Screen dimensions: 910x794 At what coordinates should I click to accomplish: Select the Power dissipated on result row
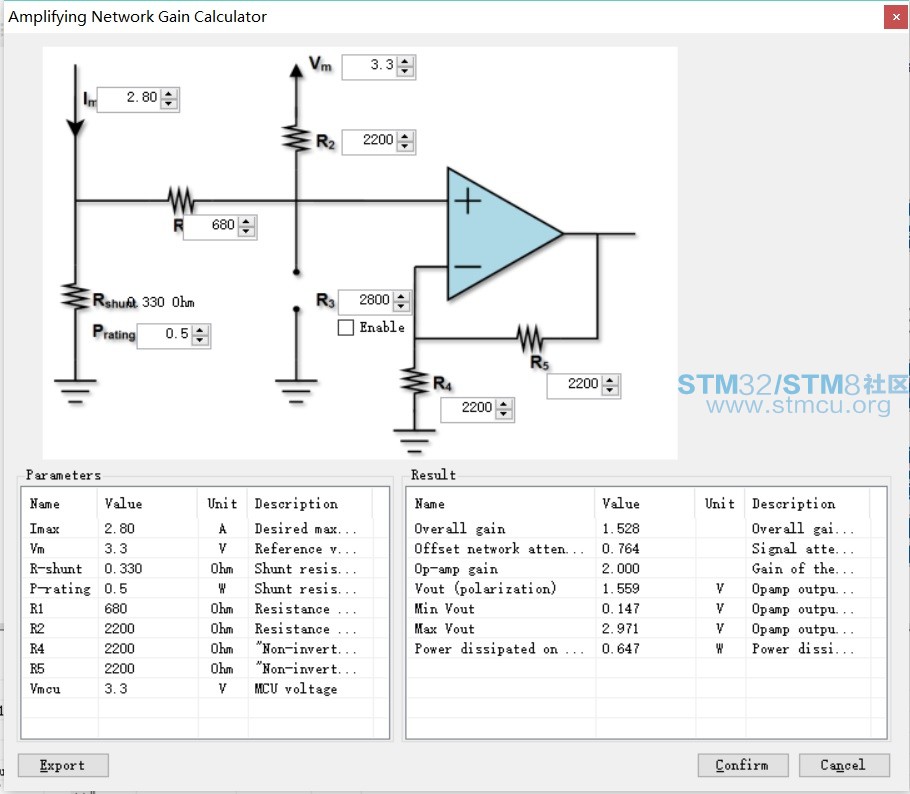click(646, 648)
